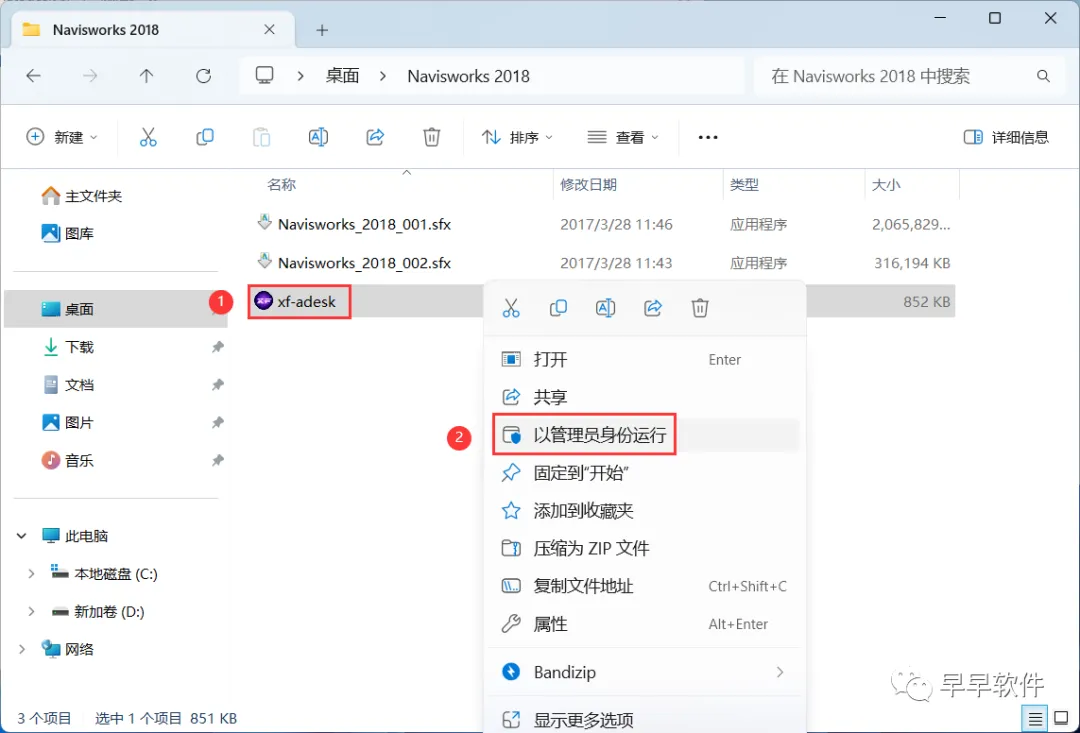Collapse the 此电脑 tree node
The width and height of the screenshot is (1080, 733).
[21, 535]
